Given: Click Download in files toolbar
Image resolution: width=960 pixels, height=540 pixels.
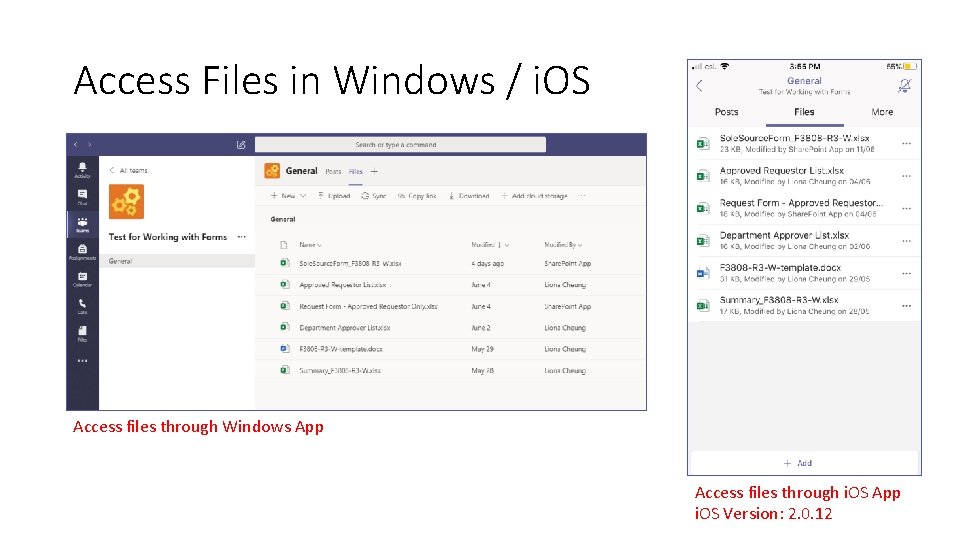Looking at the screenshot, I should (469, 196).
